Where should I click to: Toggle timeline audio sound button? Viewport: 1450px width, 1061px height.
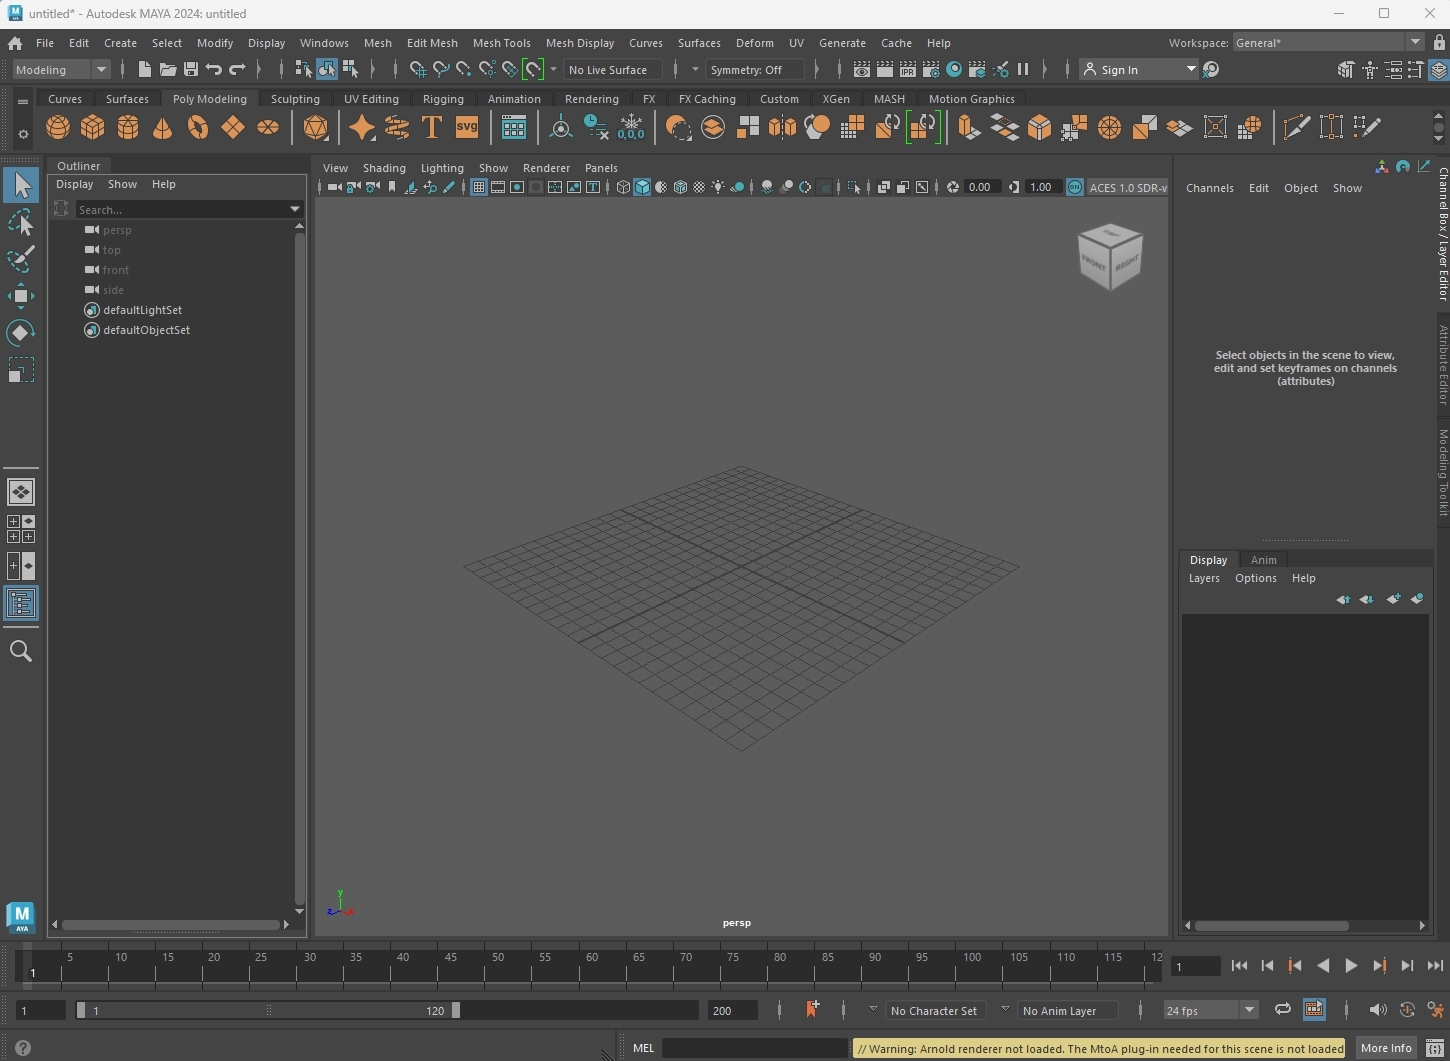[x=1377, y=1010]
